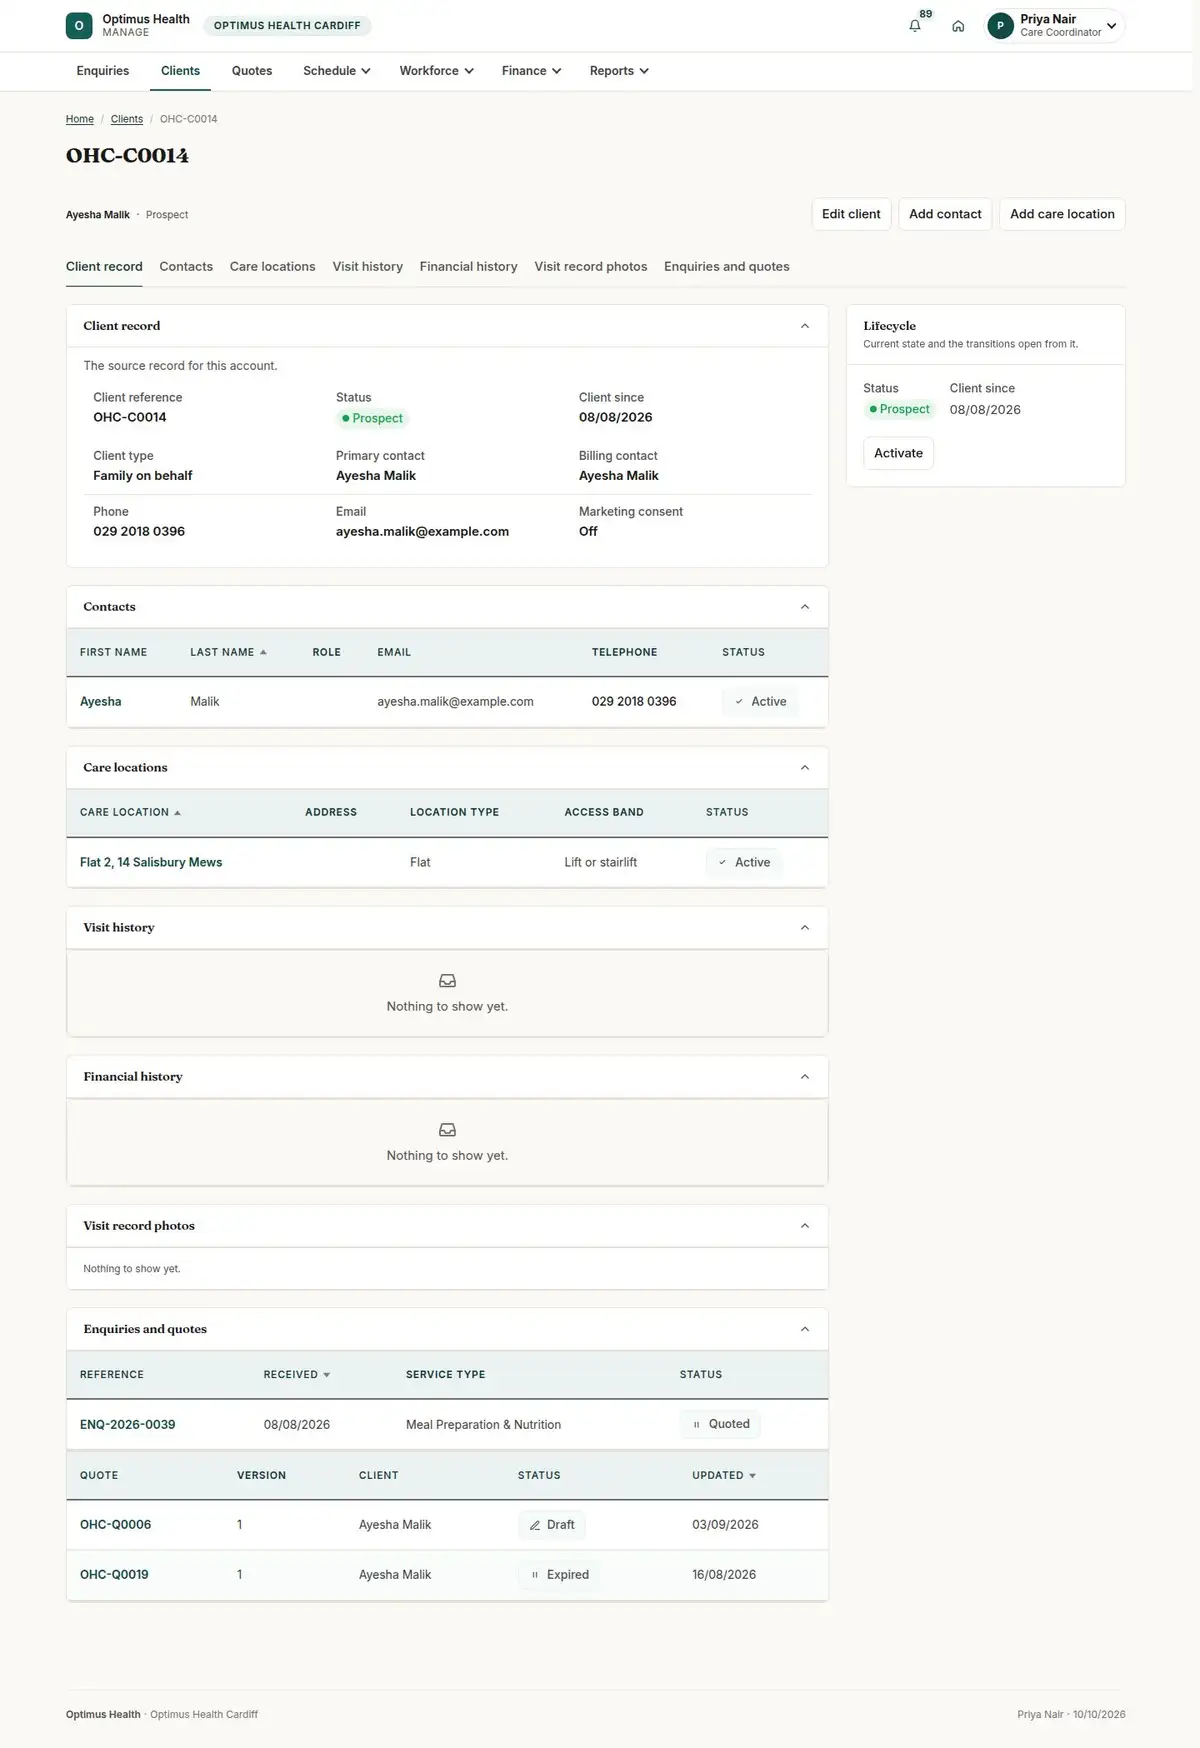This screenshot has height=1748, width=1200.
Task: Open quote OHC-Q0006
Action: point(116,1525)
